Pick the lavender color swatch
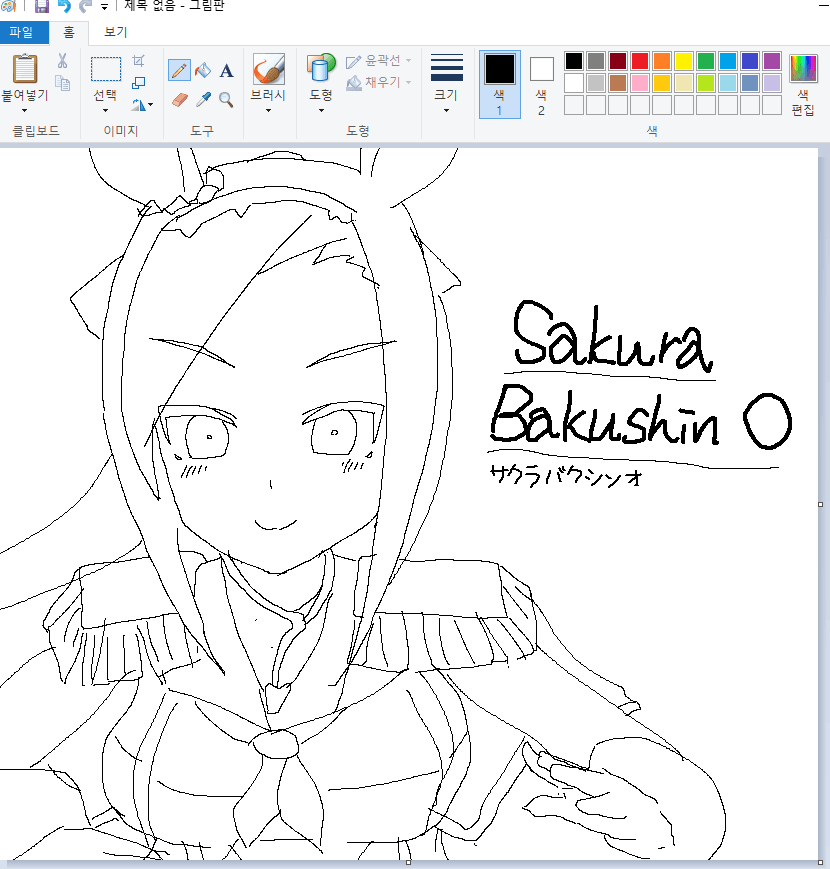The width and height of the screenshot is (830, 869). (772, 83)
